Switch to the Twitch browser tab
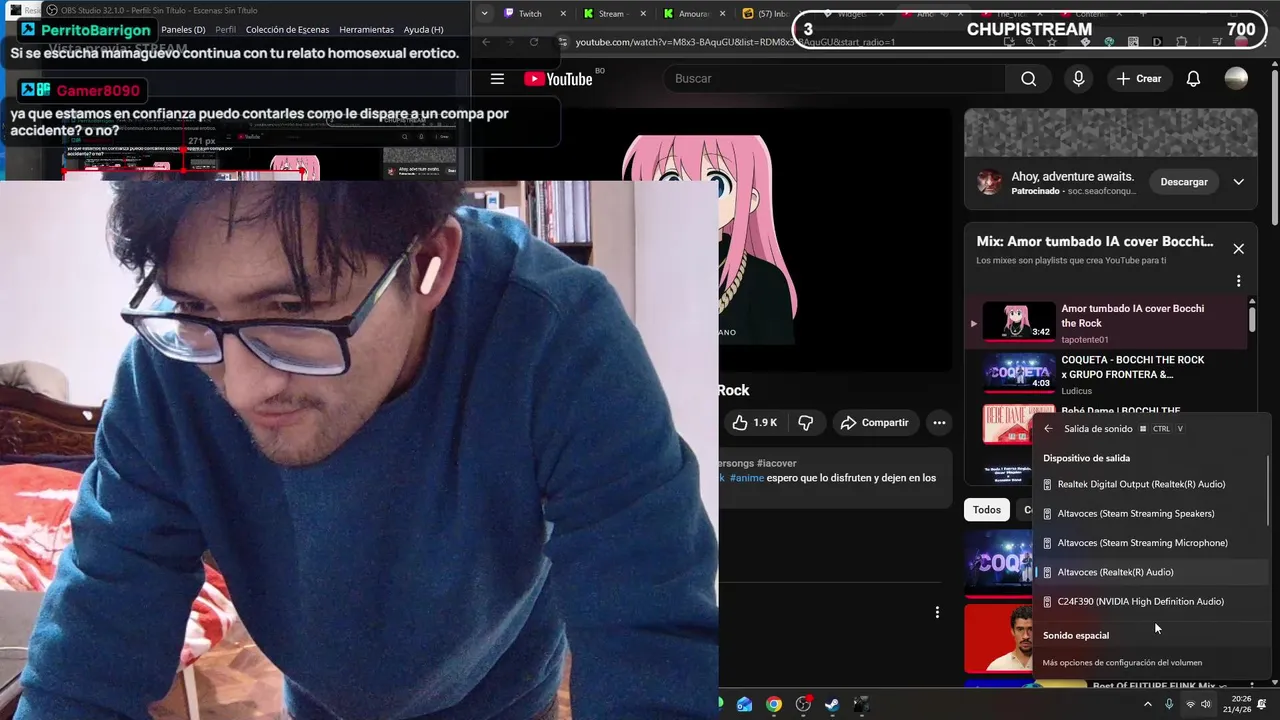 pos(530,14)
